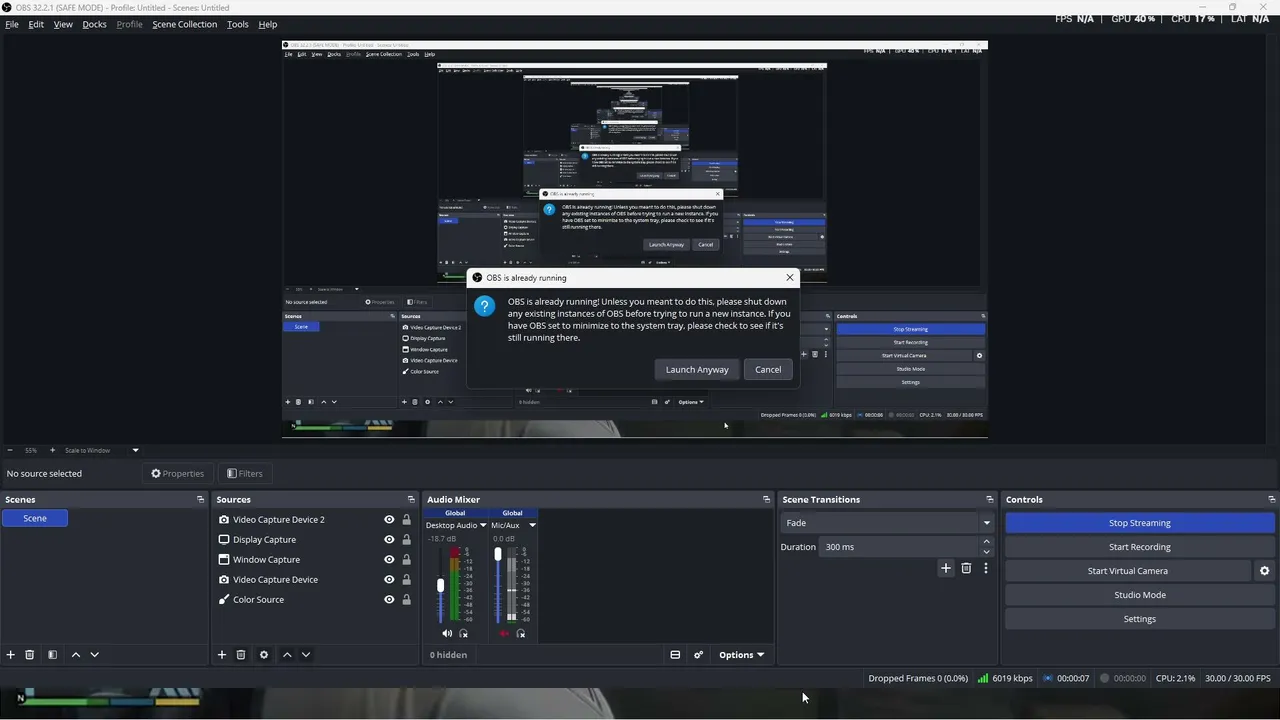
Task: Toggle lock on Display Capture source
Action: [406, 540]
